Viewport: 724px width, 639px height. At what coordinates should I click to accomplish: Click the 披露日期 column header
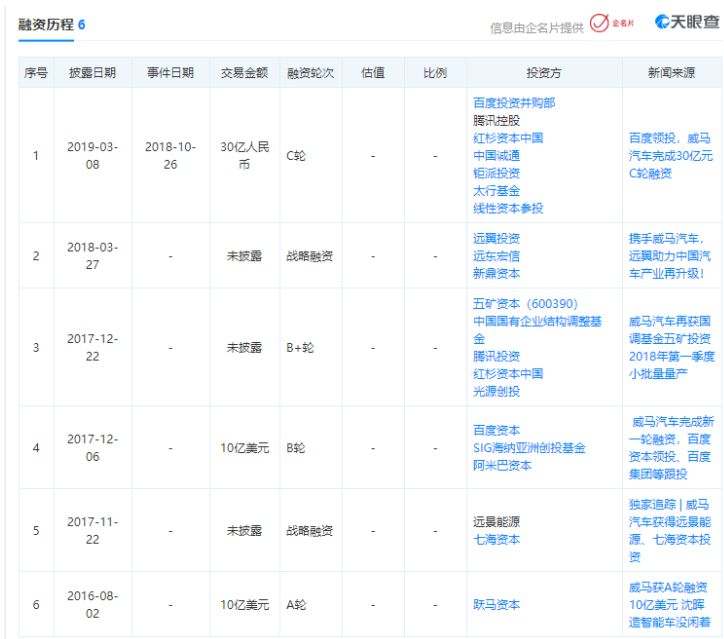coord(92,72)
